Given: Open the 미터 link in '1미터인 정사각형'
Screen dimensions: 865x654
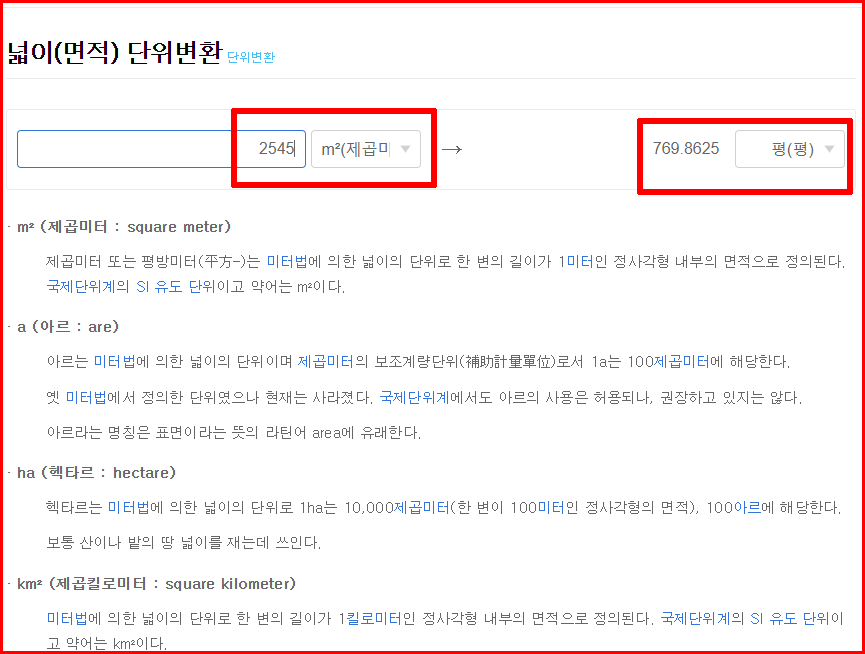Looking at the screenshot, I should point(580,261).
